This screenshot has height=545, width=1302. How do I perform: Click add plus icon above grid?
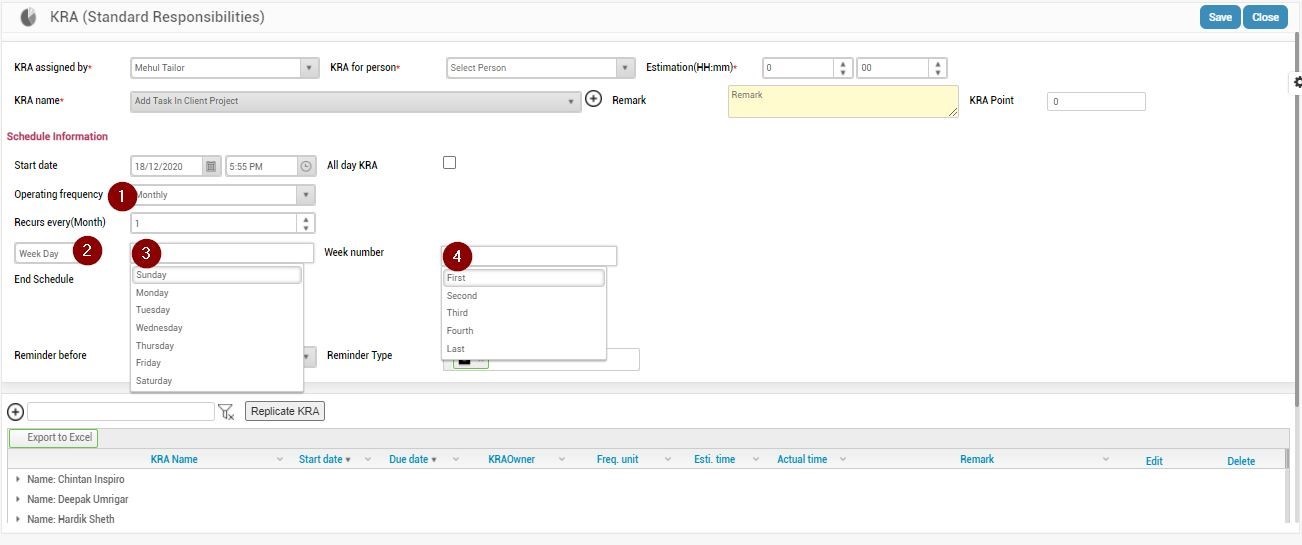15,412
